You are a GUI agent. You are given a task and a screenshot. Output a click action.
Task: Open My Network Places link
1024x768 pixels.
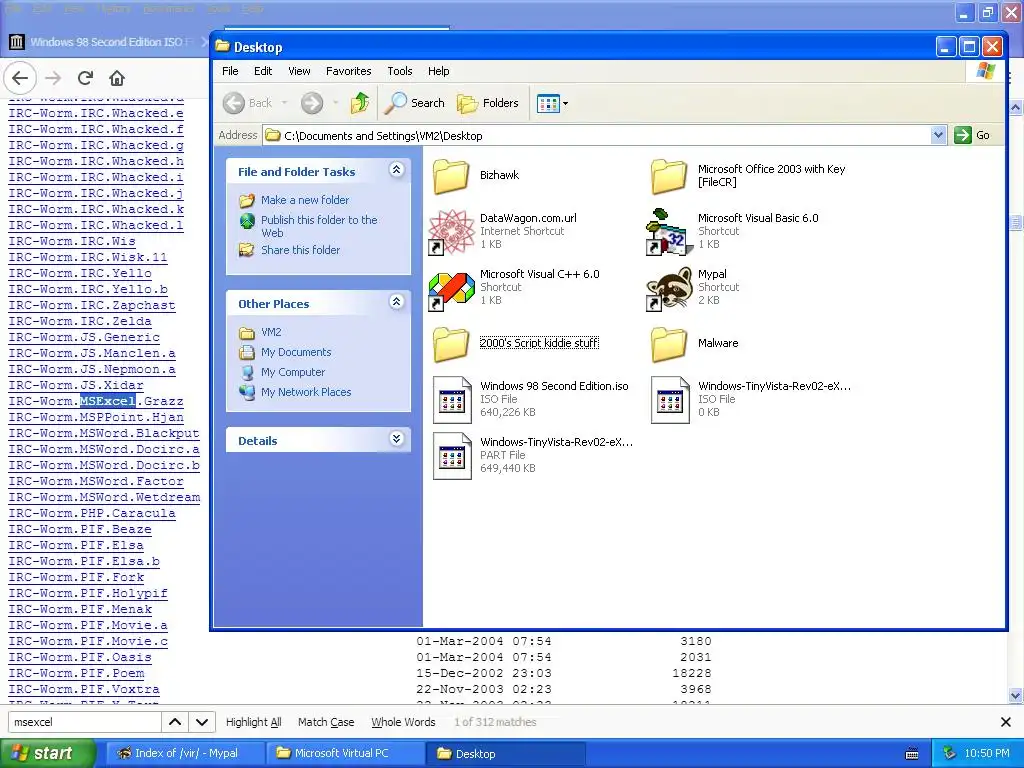[306, 392]
